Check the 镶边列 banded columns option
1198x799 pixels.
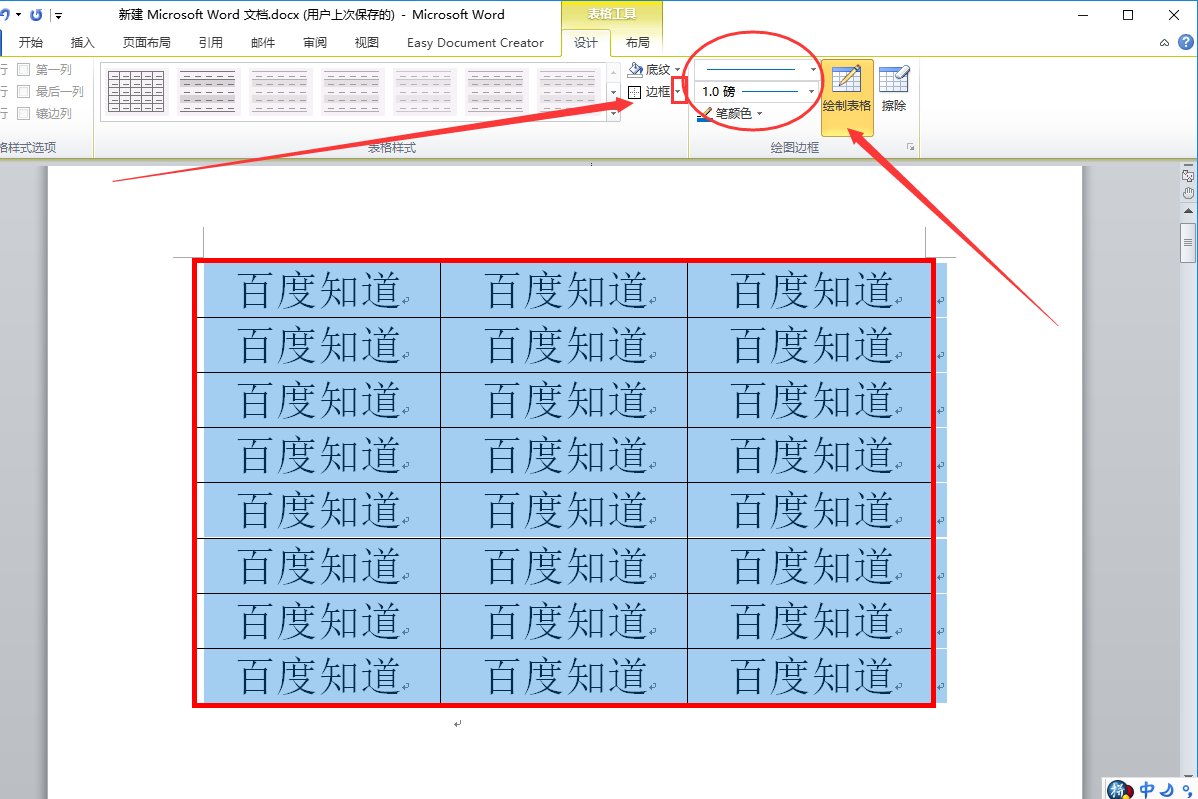[x=24, y=114]
